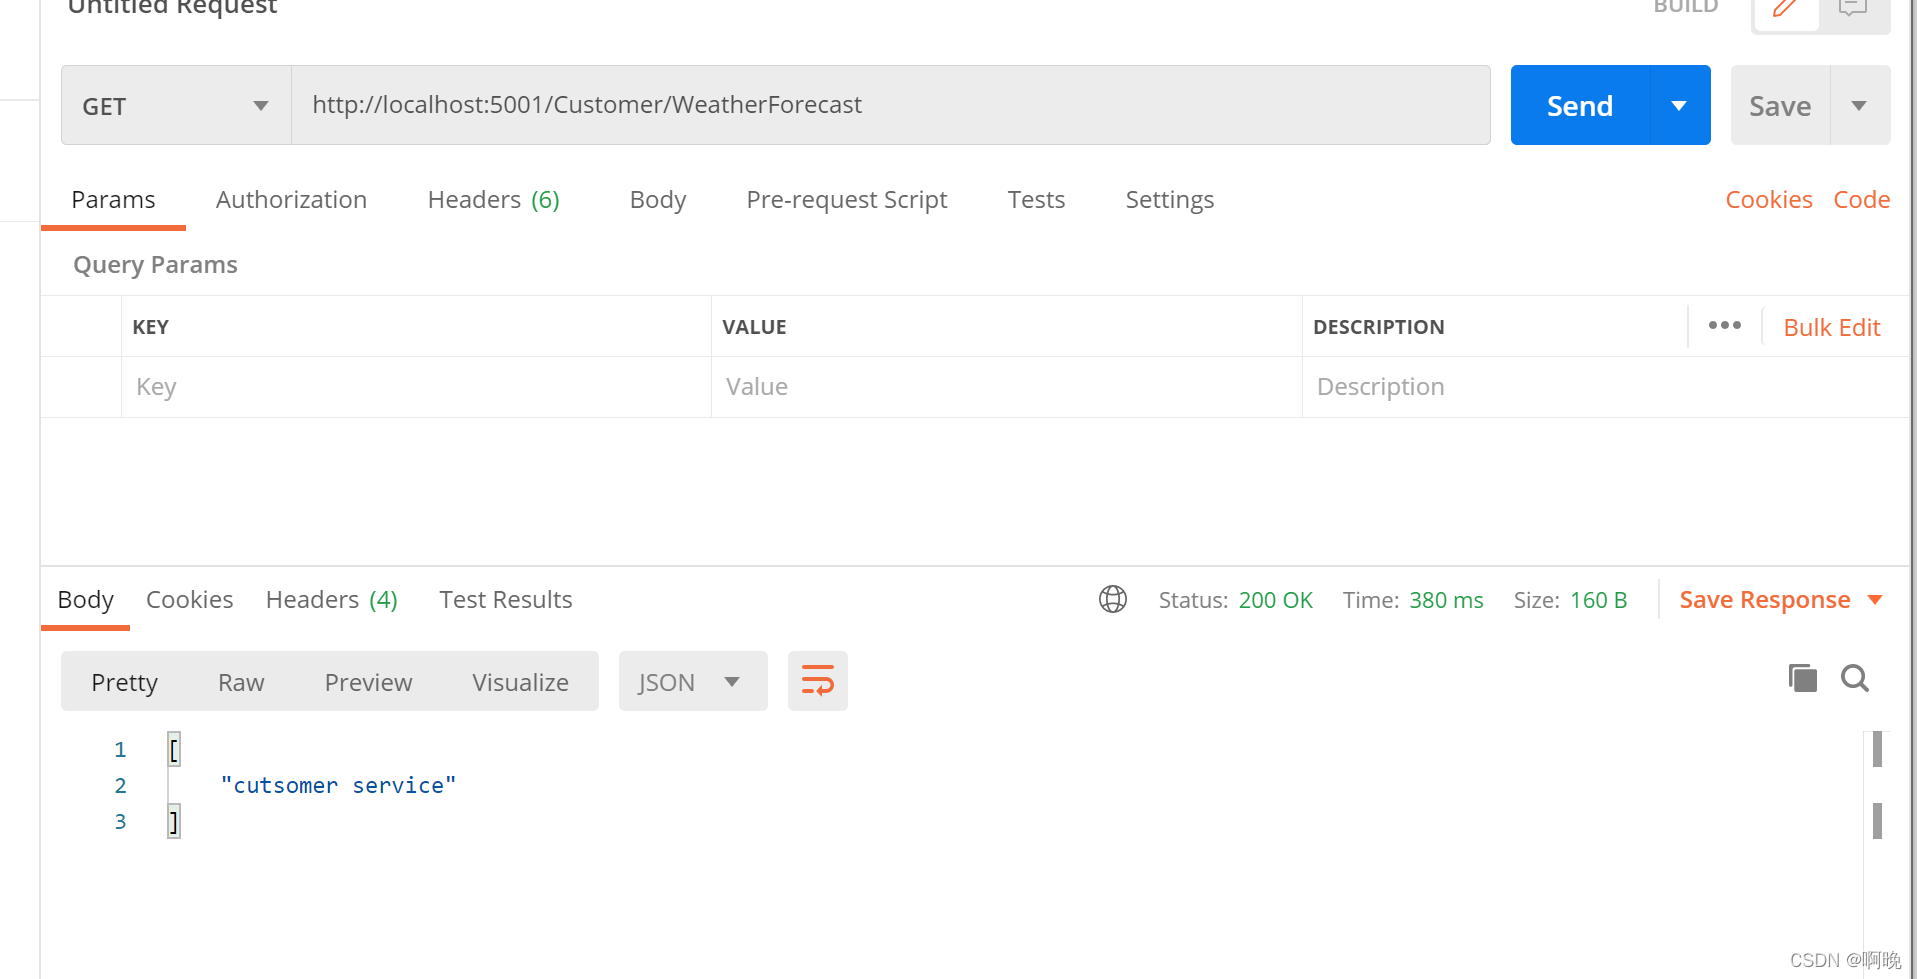Viewport: 1917px width, 979px height.
Task: Click the pencil edit icon near BUILD
Action: coord(1785,10)
